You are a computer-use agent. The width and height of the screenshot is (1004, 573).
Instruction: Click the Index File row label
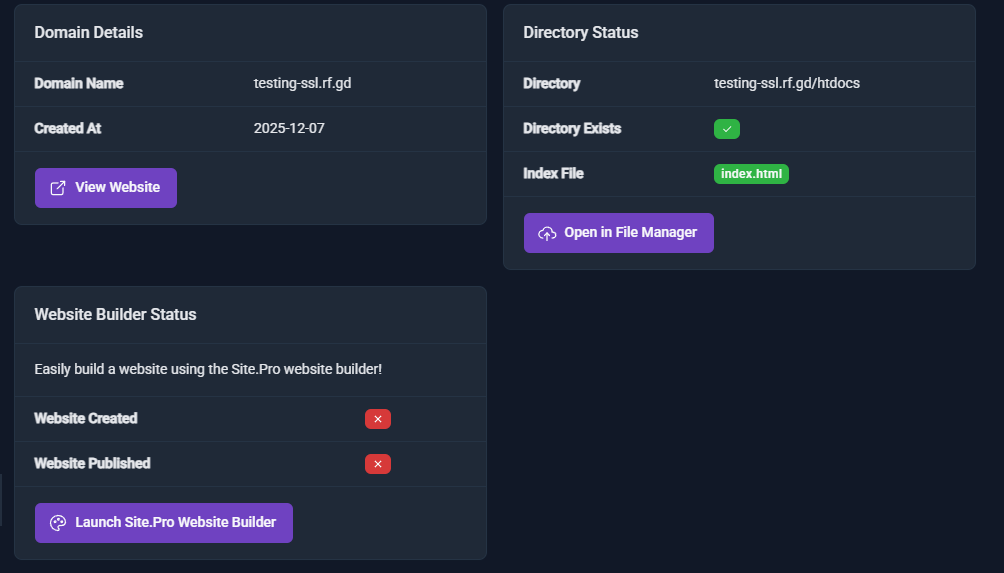pos(553,174)
